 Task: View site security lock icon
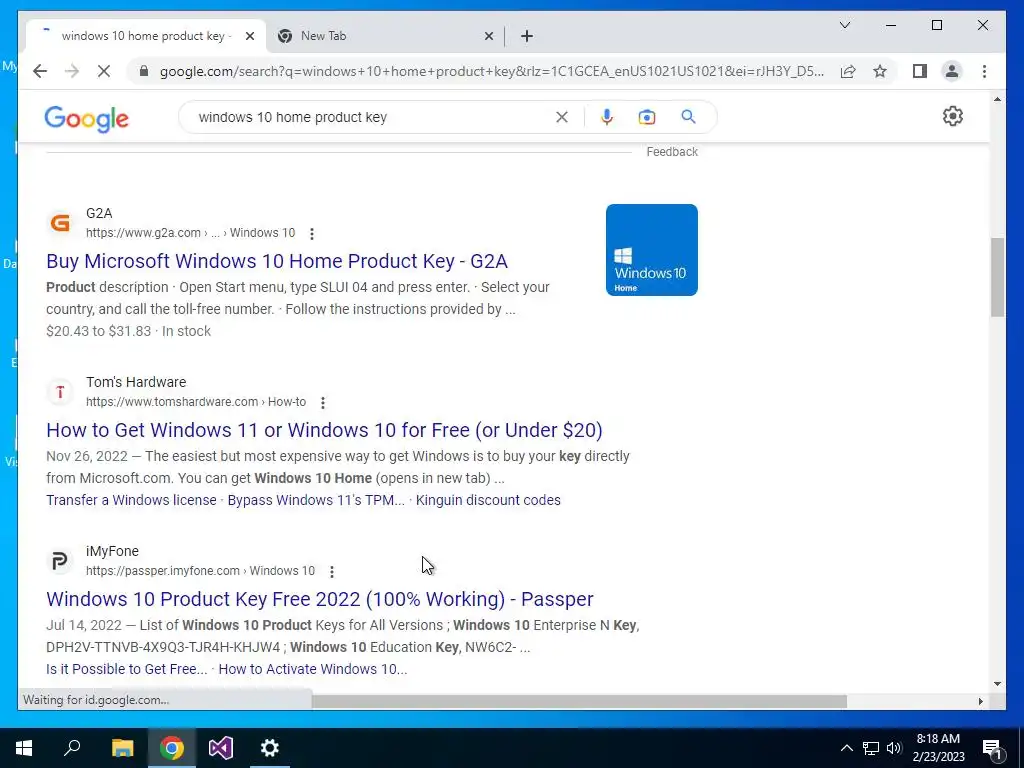[x=144, y=71]
